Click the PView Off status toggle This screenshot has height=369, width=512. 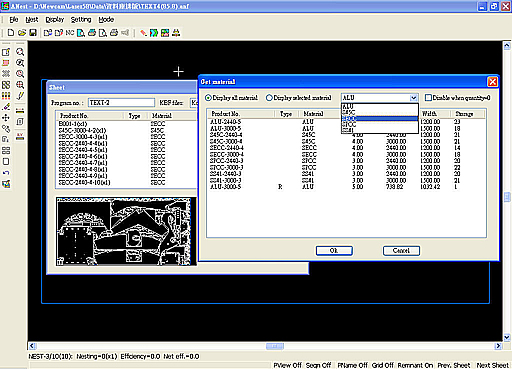pos(287,365)
